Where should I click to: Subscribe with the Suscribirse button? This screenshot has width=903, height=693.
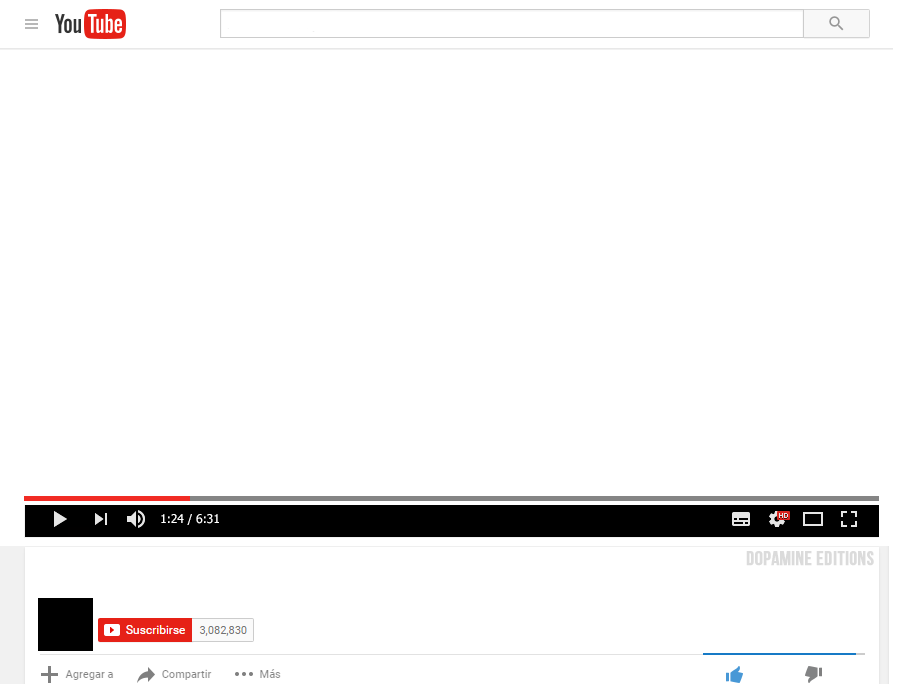click(x=145, y=630)
